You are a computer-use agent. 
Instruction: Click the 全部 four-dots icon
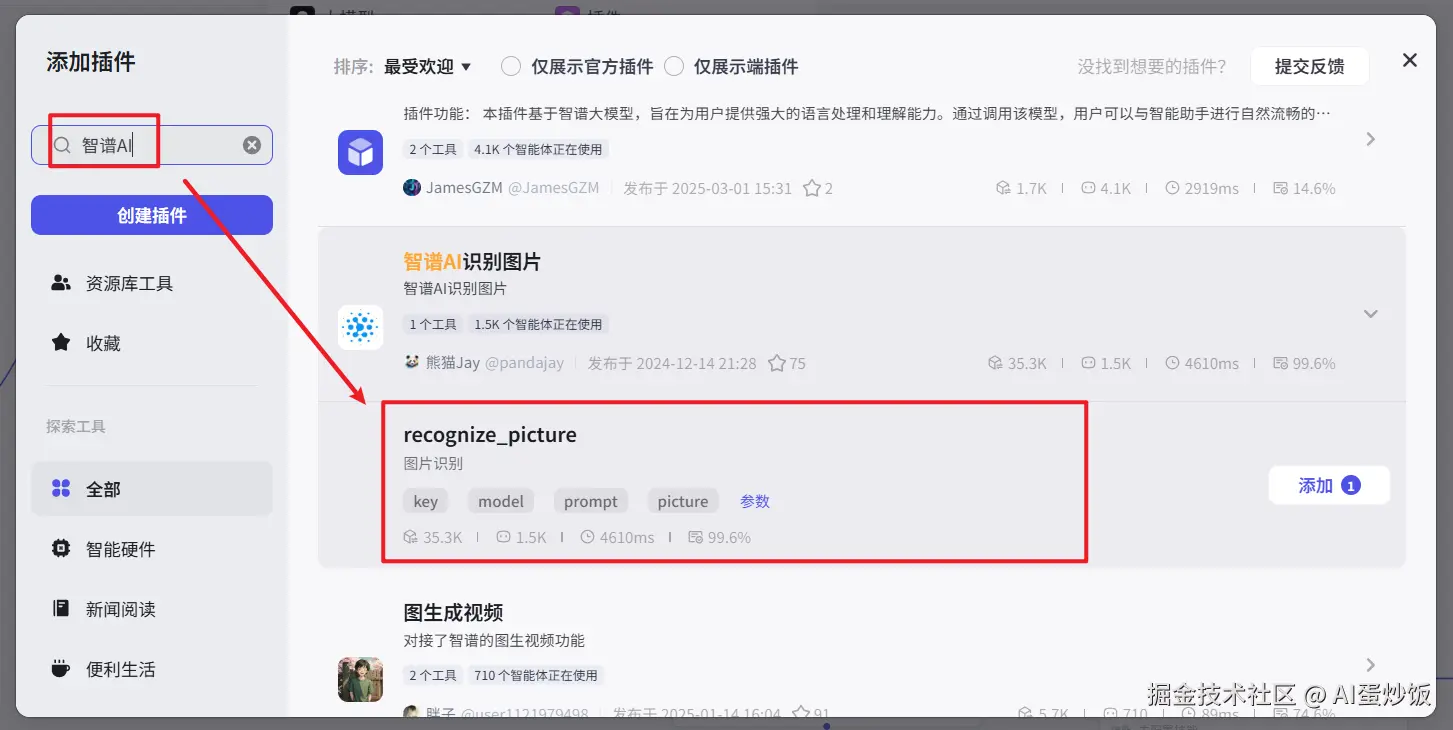[x=61, y=489]
